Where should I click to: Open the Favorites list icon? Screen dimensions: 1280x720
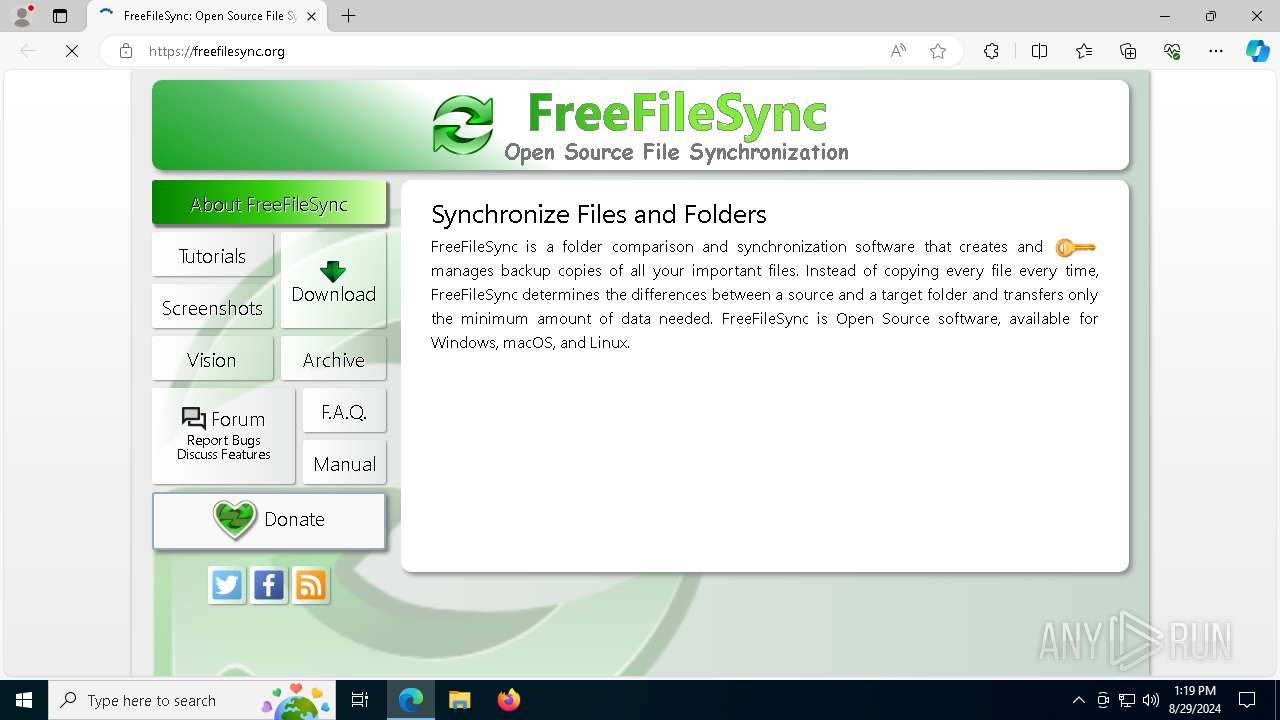coord(1084,51)
